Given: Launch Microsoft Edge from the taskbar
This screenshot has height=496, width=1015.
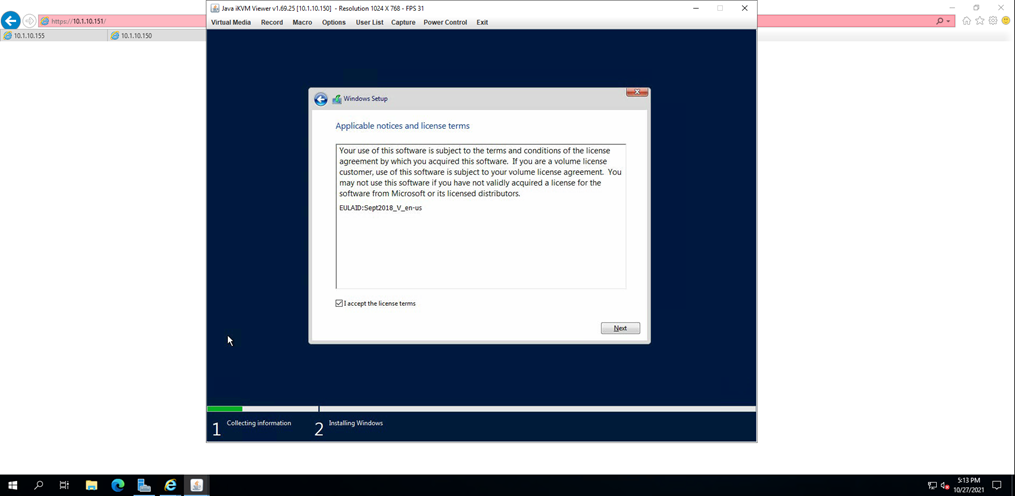Looking at the screenshot, I should 118,485.
